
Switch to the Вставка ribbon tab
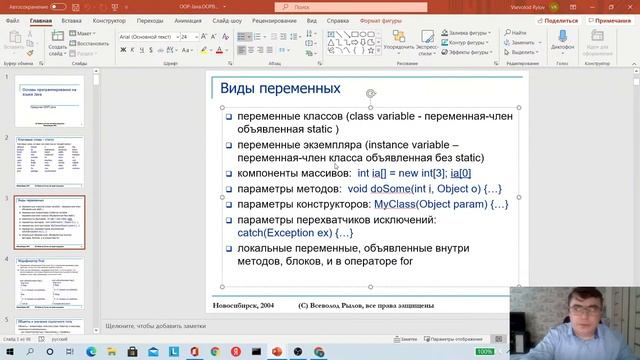71,20
